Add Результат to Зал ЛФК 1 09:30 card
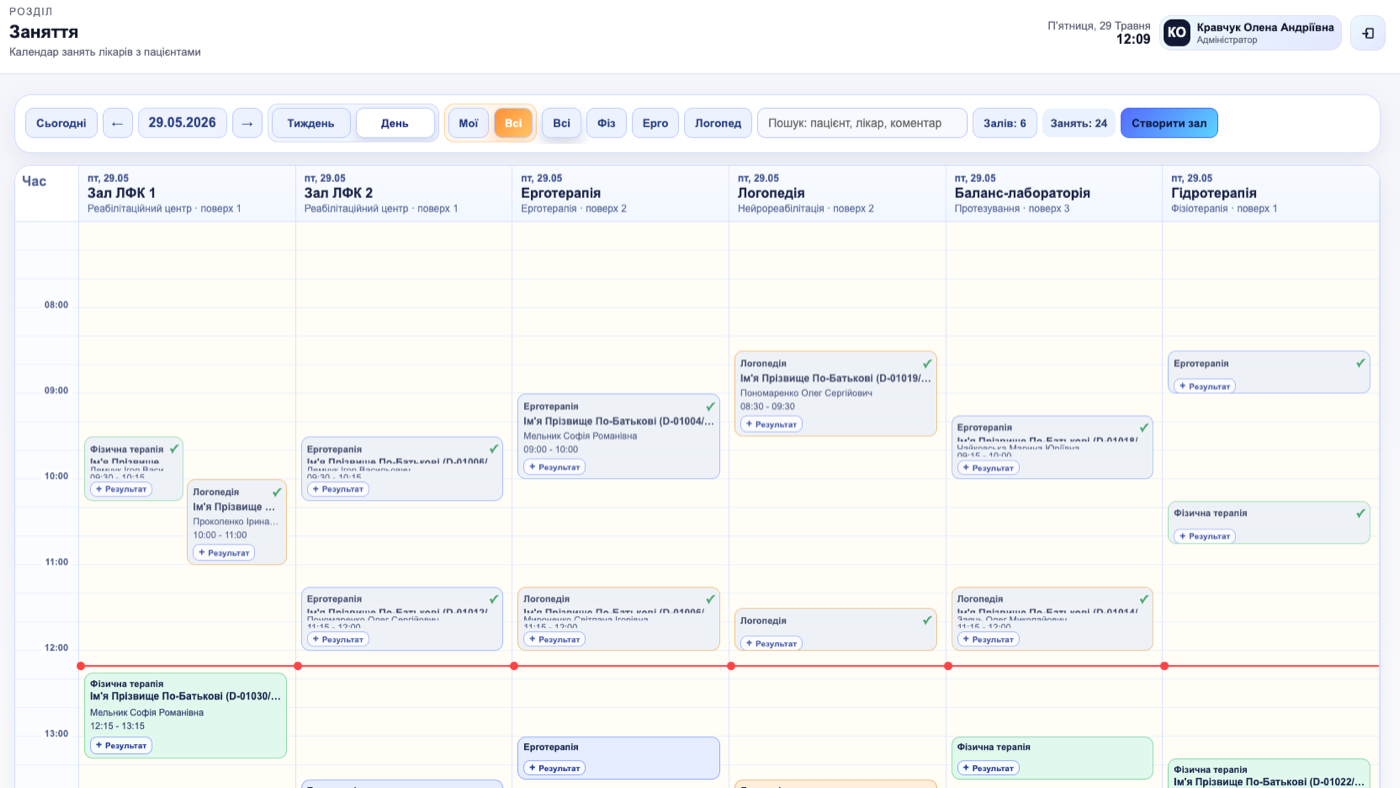The width and height of the screenshot is (1400, 788). pos(121,489)
